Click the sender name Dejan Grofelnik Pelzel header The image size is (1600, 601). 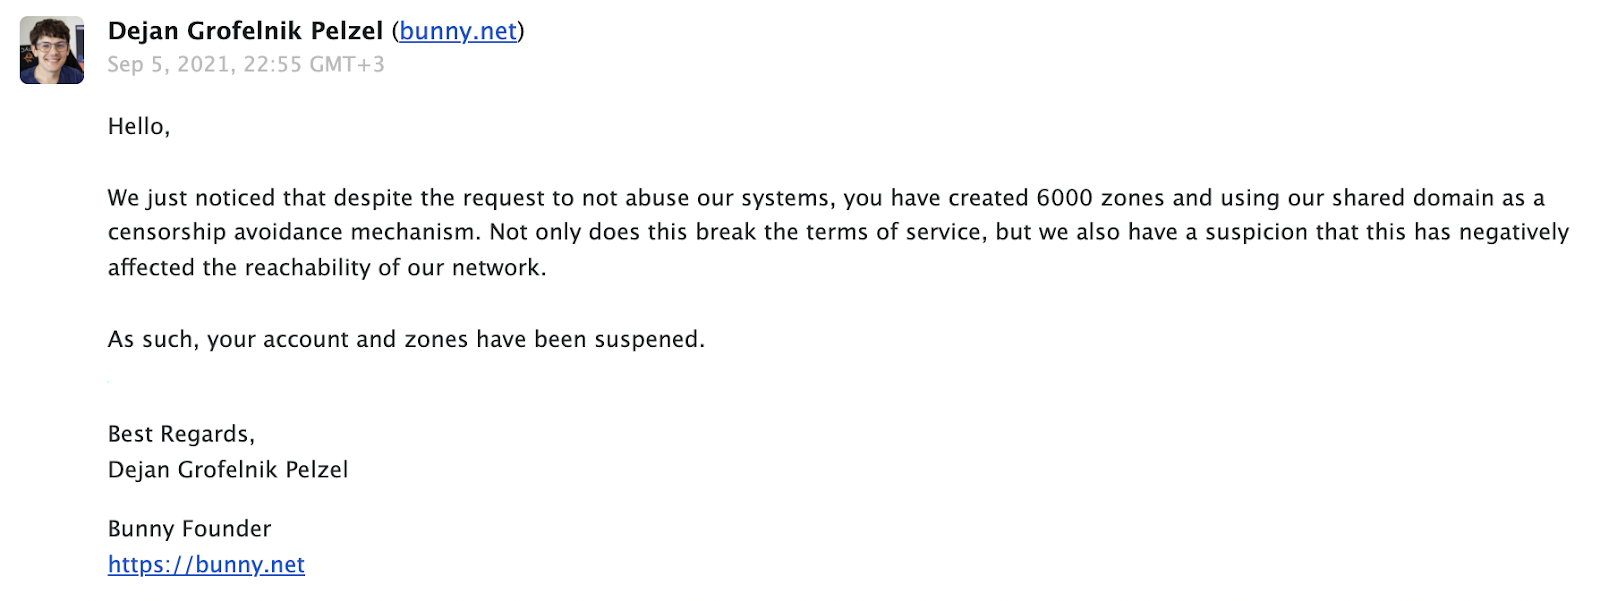(x=245, y=31)
